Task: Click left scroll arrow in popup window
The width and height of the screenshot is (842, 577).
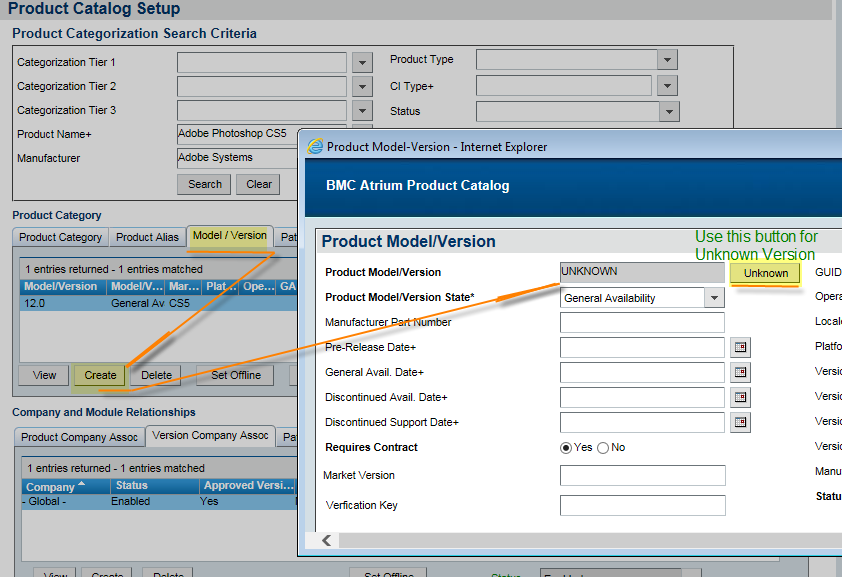Action: [x=326, y=540]
